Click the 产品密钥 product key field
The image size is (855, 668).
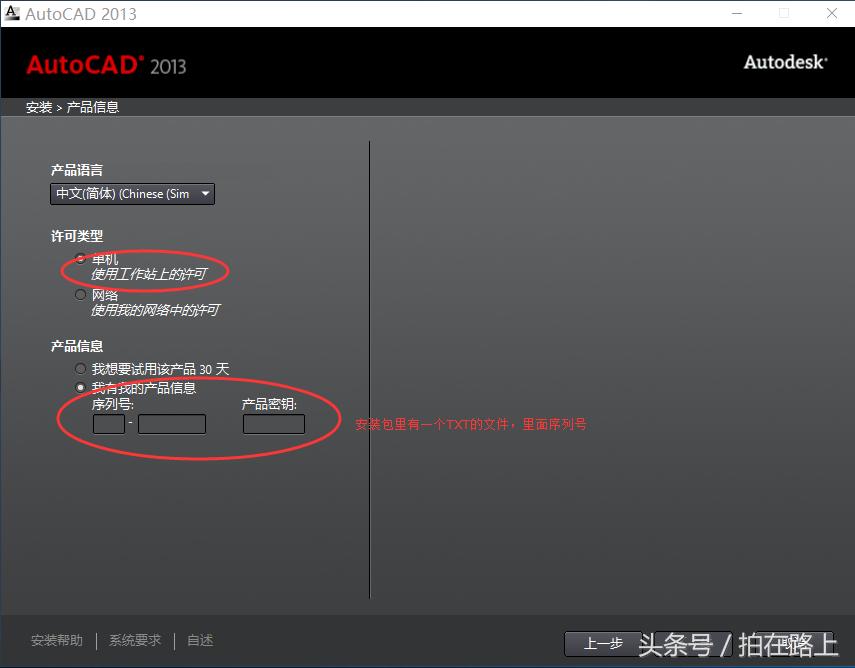(273, 423)
